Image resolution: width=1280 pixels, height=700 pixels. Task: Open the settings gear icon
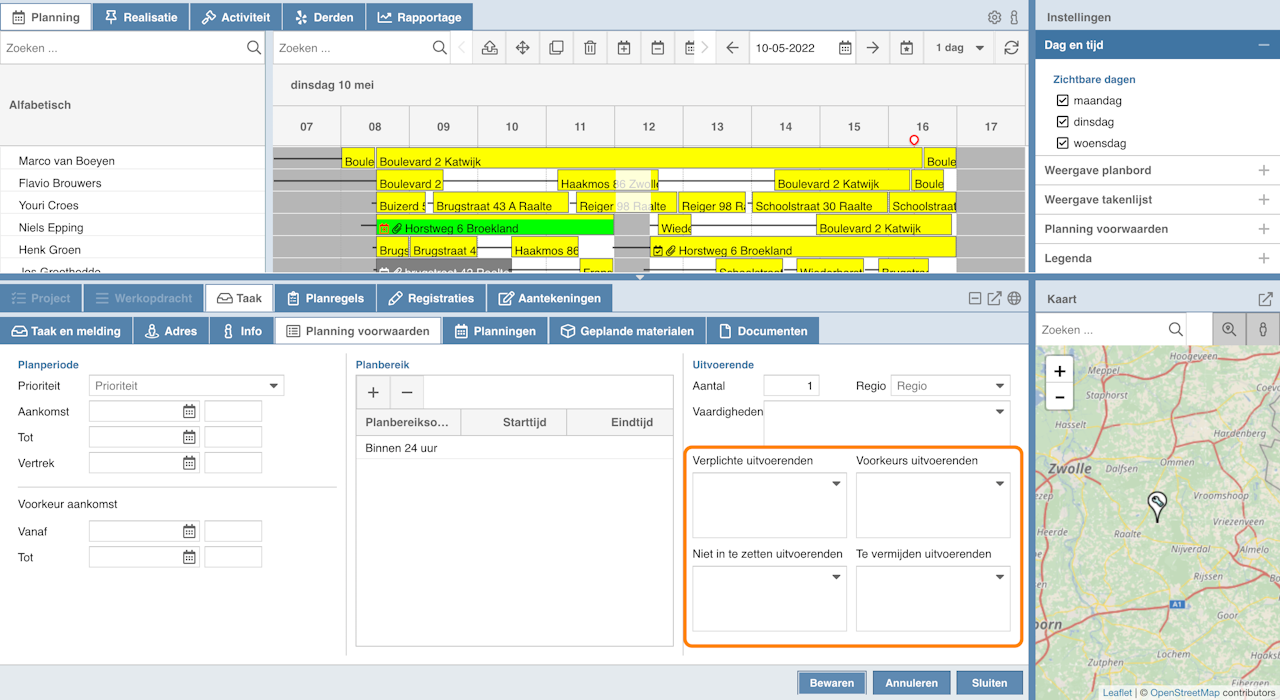point(994,17)
